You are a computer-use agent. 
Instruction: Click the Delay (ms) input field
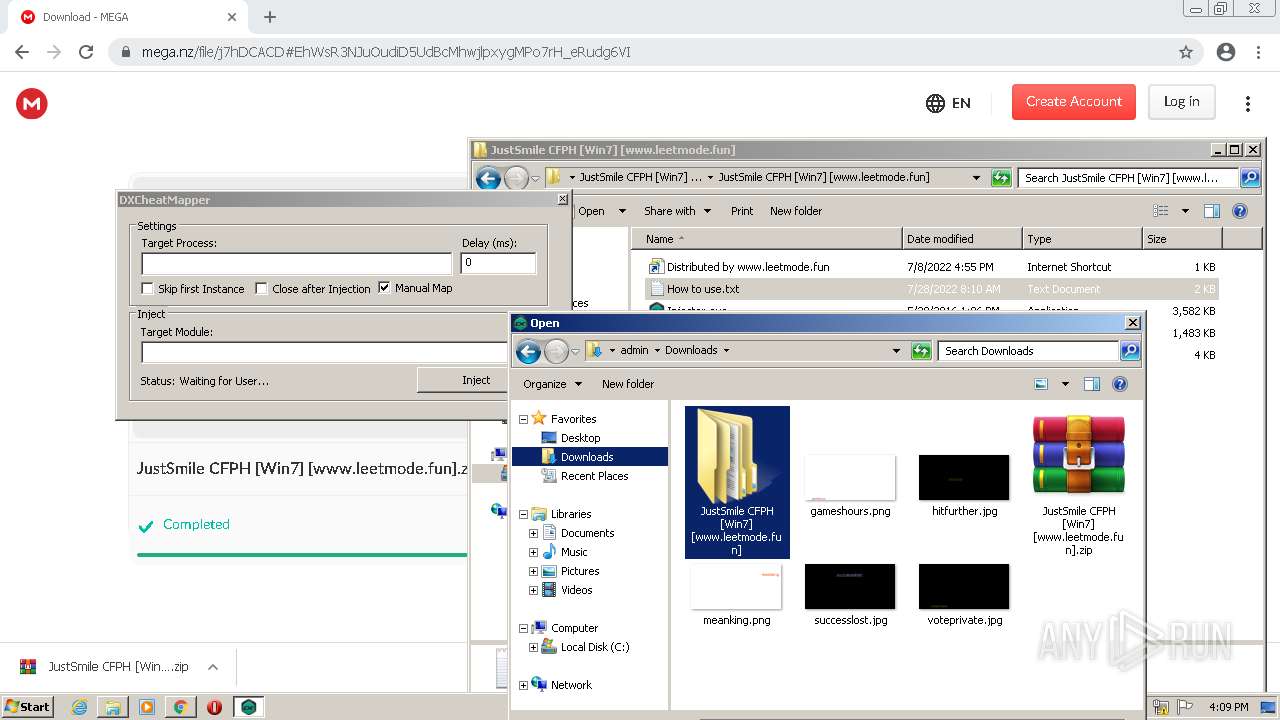click(498, 263)
